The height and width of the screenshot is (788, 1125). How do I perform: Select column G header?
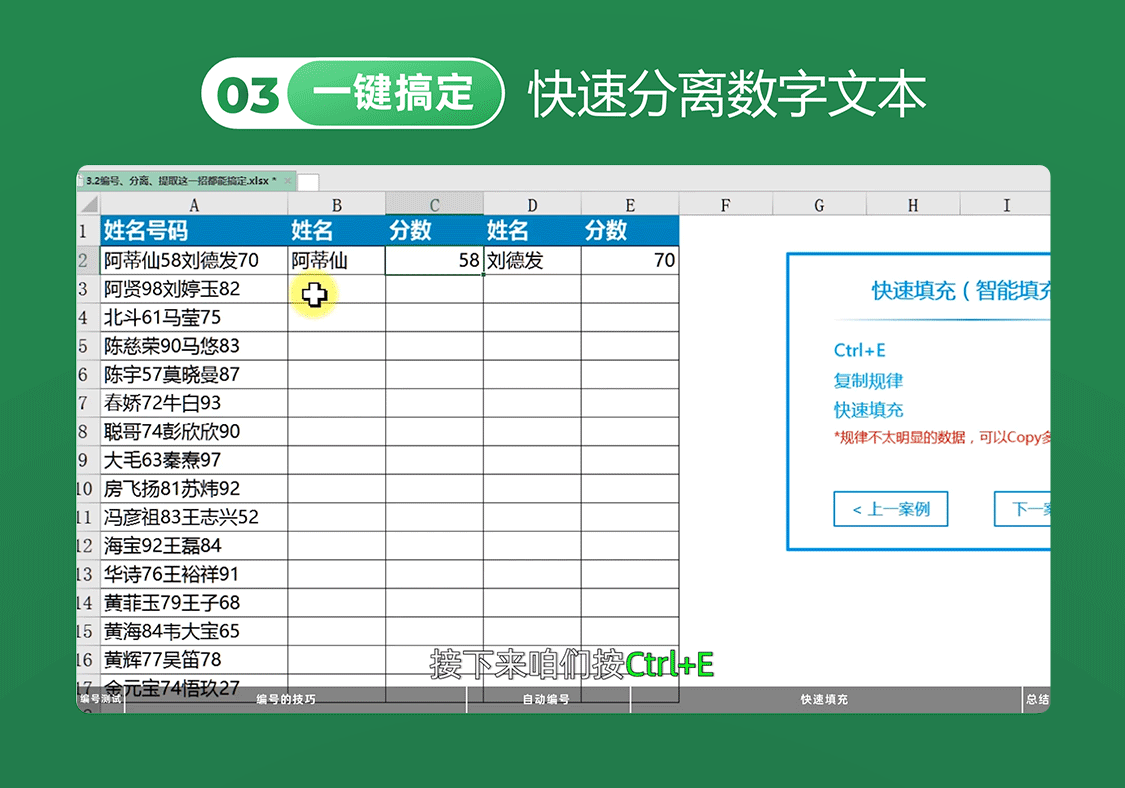pyautogui.click(x=819, y=205)
